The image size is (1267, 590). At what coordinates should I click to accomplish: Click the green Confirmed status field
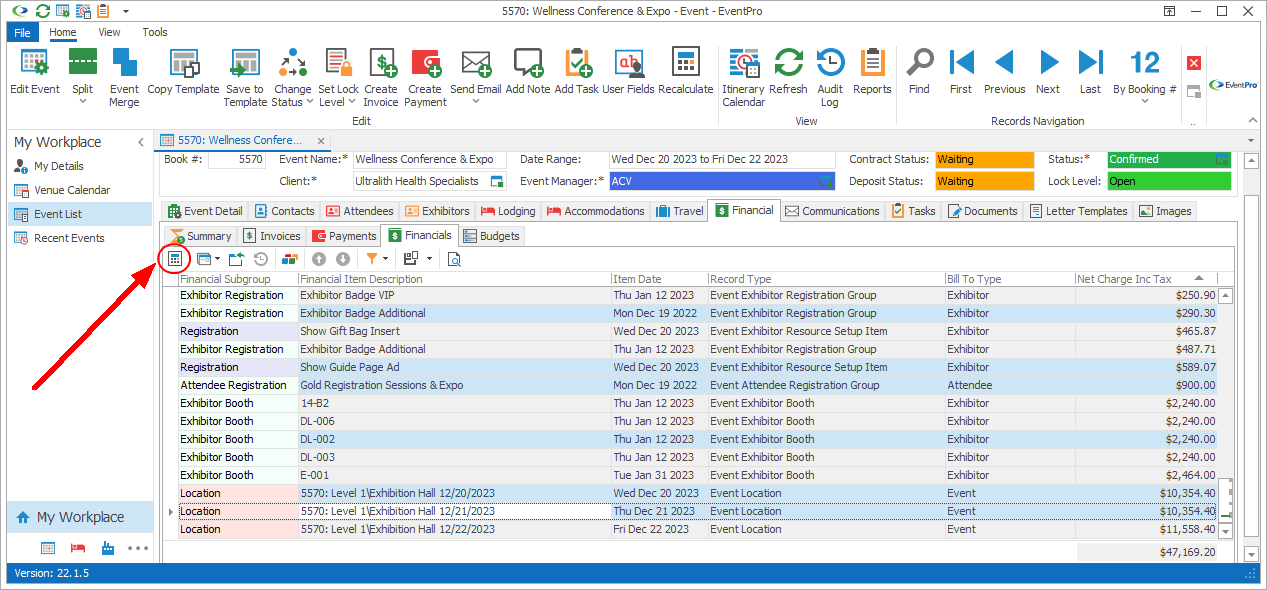pyautogui.click(x=1169, y=159)
